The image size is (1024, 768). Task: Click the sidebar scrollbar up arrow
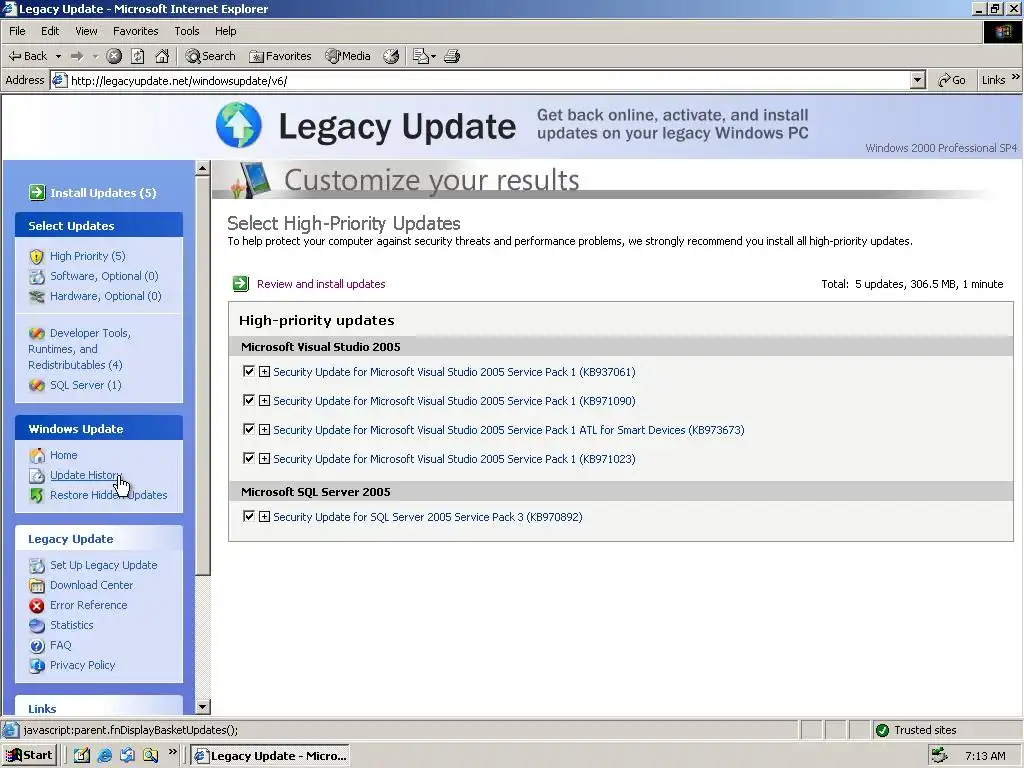(202, 168)
